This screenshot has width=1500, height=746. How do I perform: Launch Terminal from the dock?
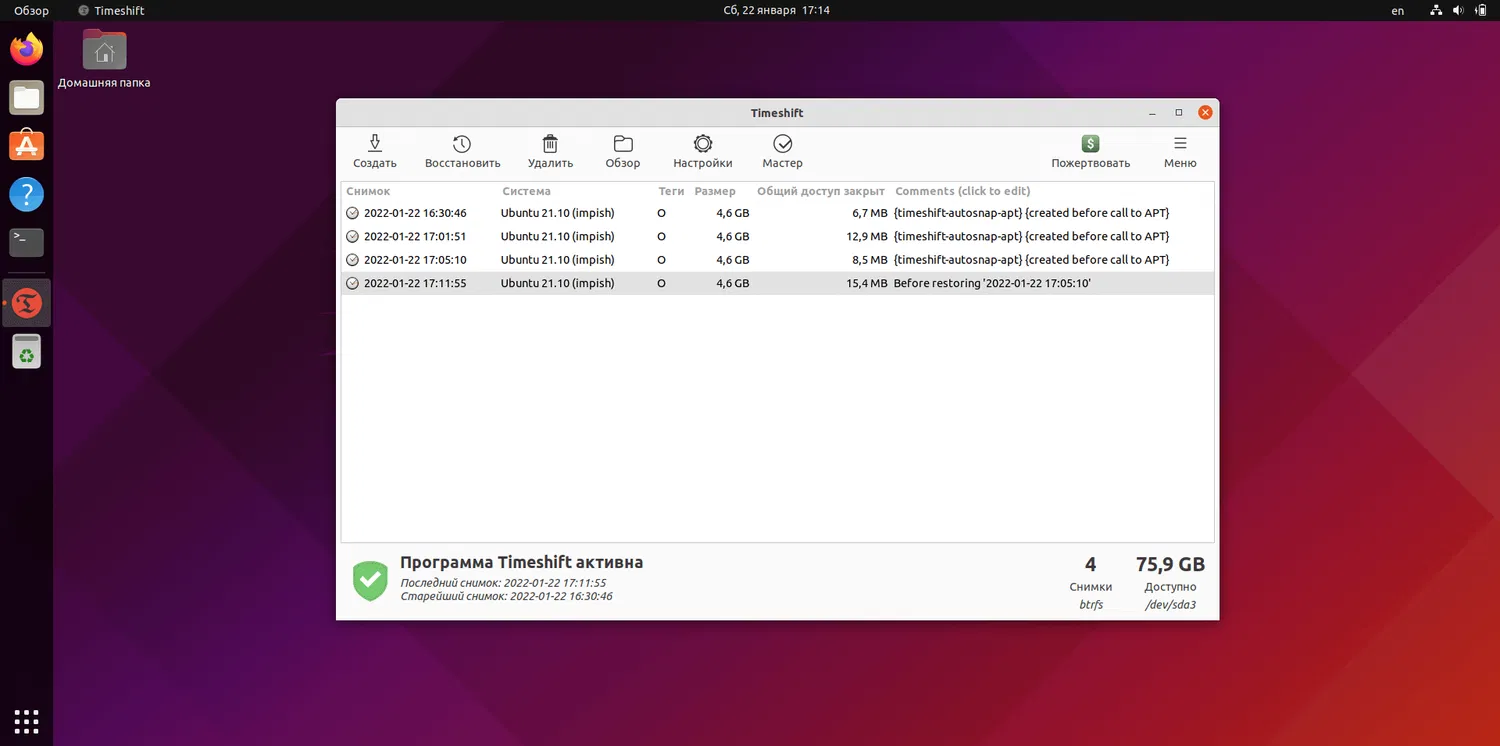point(27,242)
